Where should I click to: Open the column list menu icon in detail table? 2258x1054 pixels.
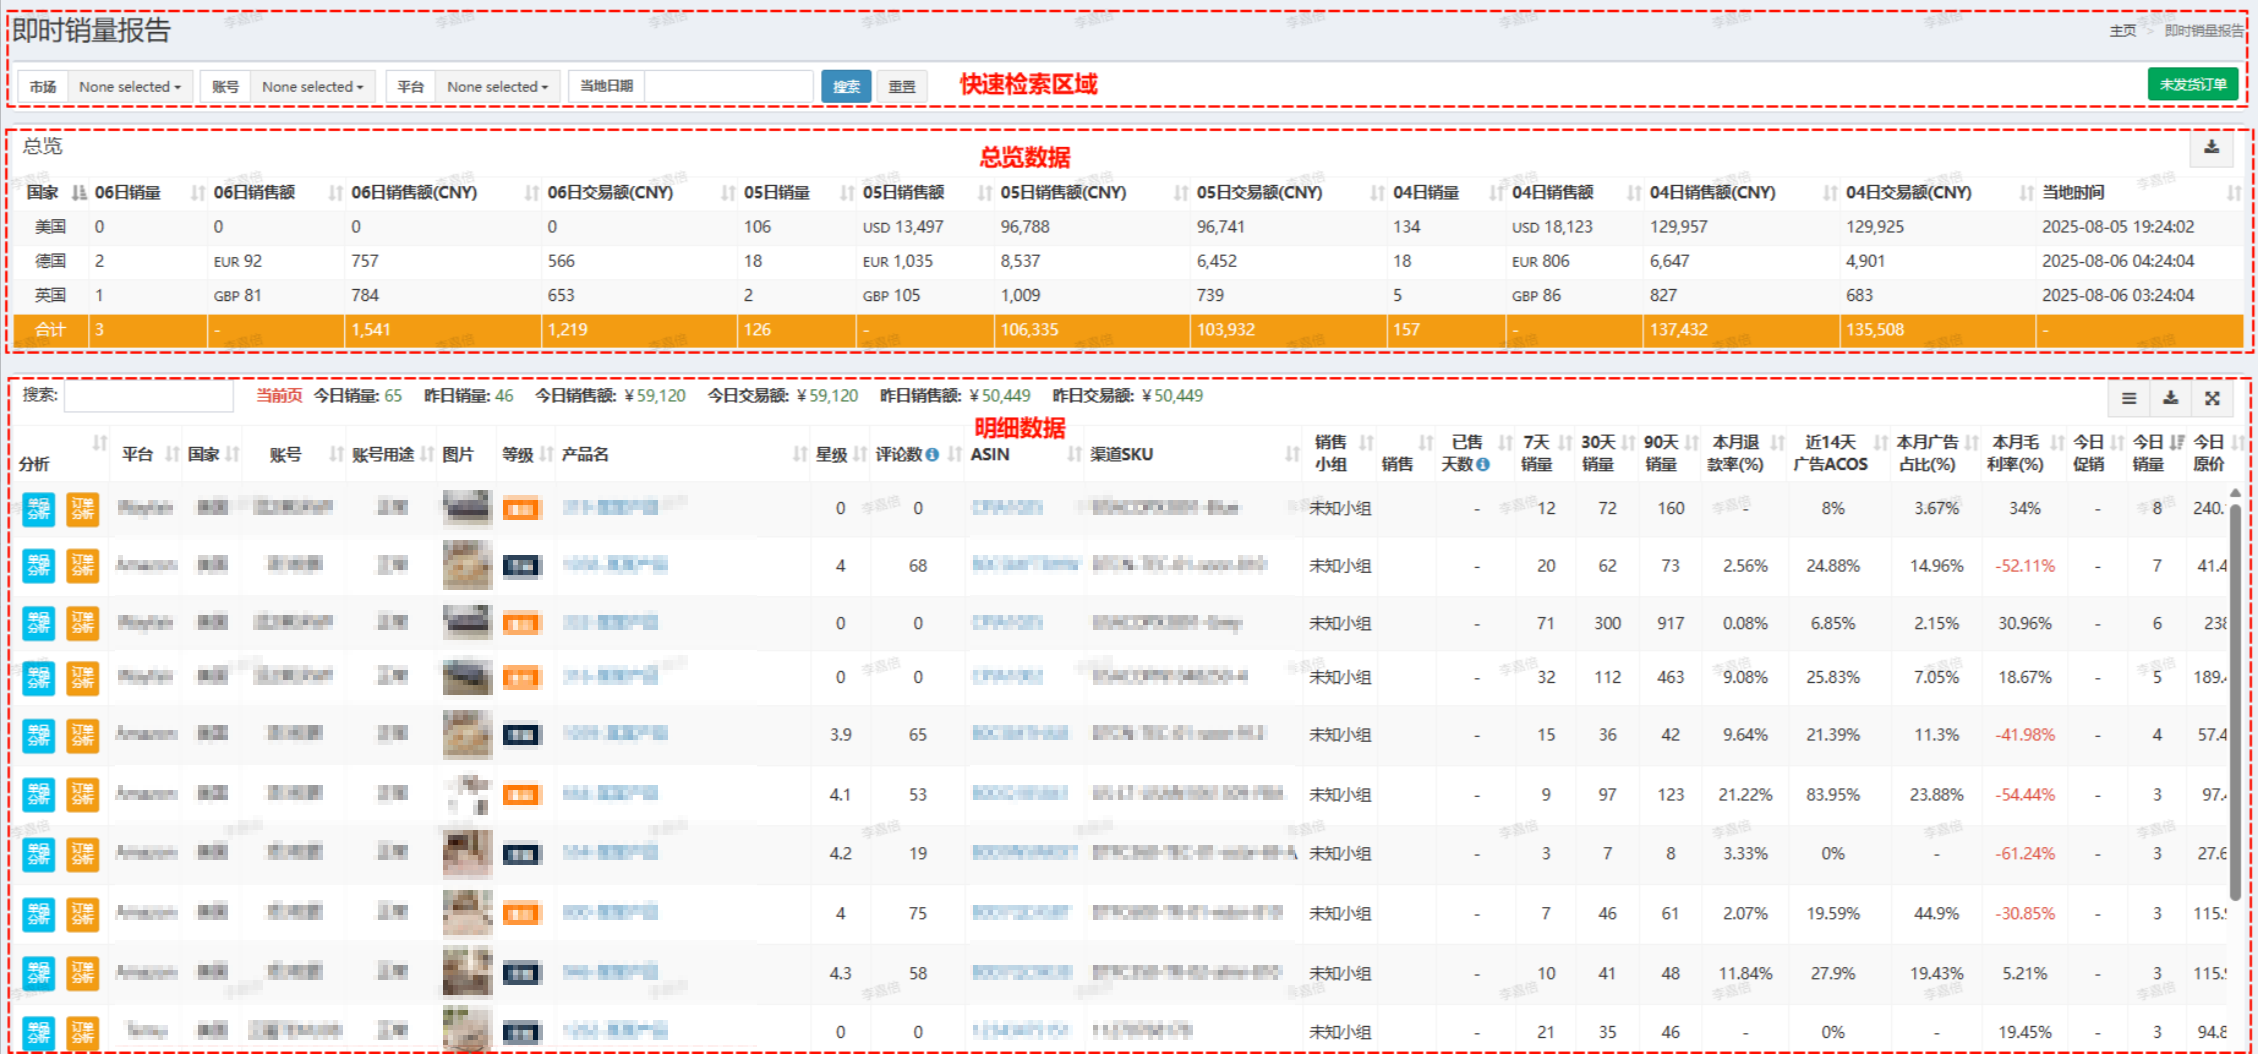click(2129, 398)
